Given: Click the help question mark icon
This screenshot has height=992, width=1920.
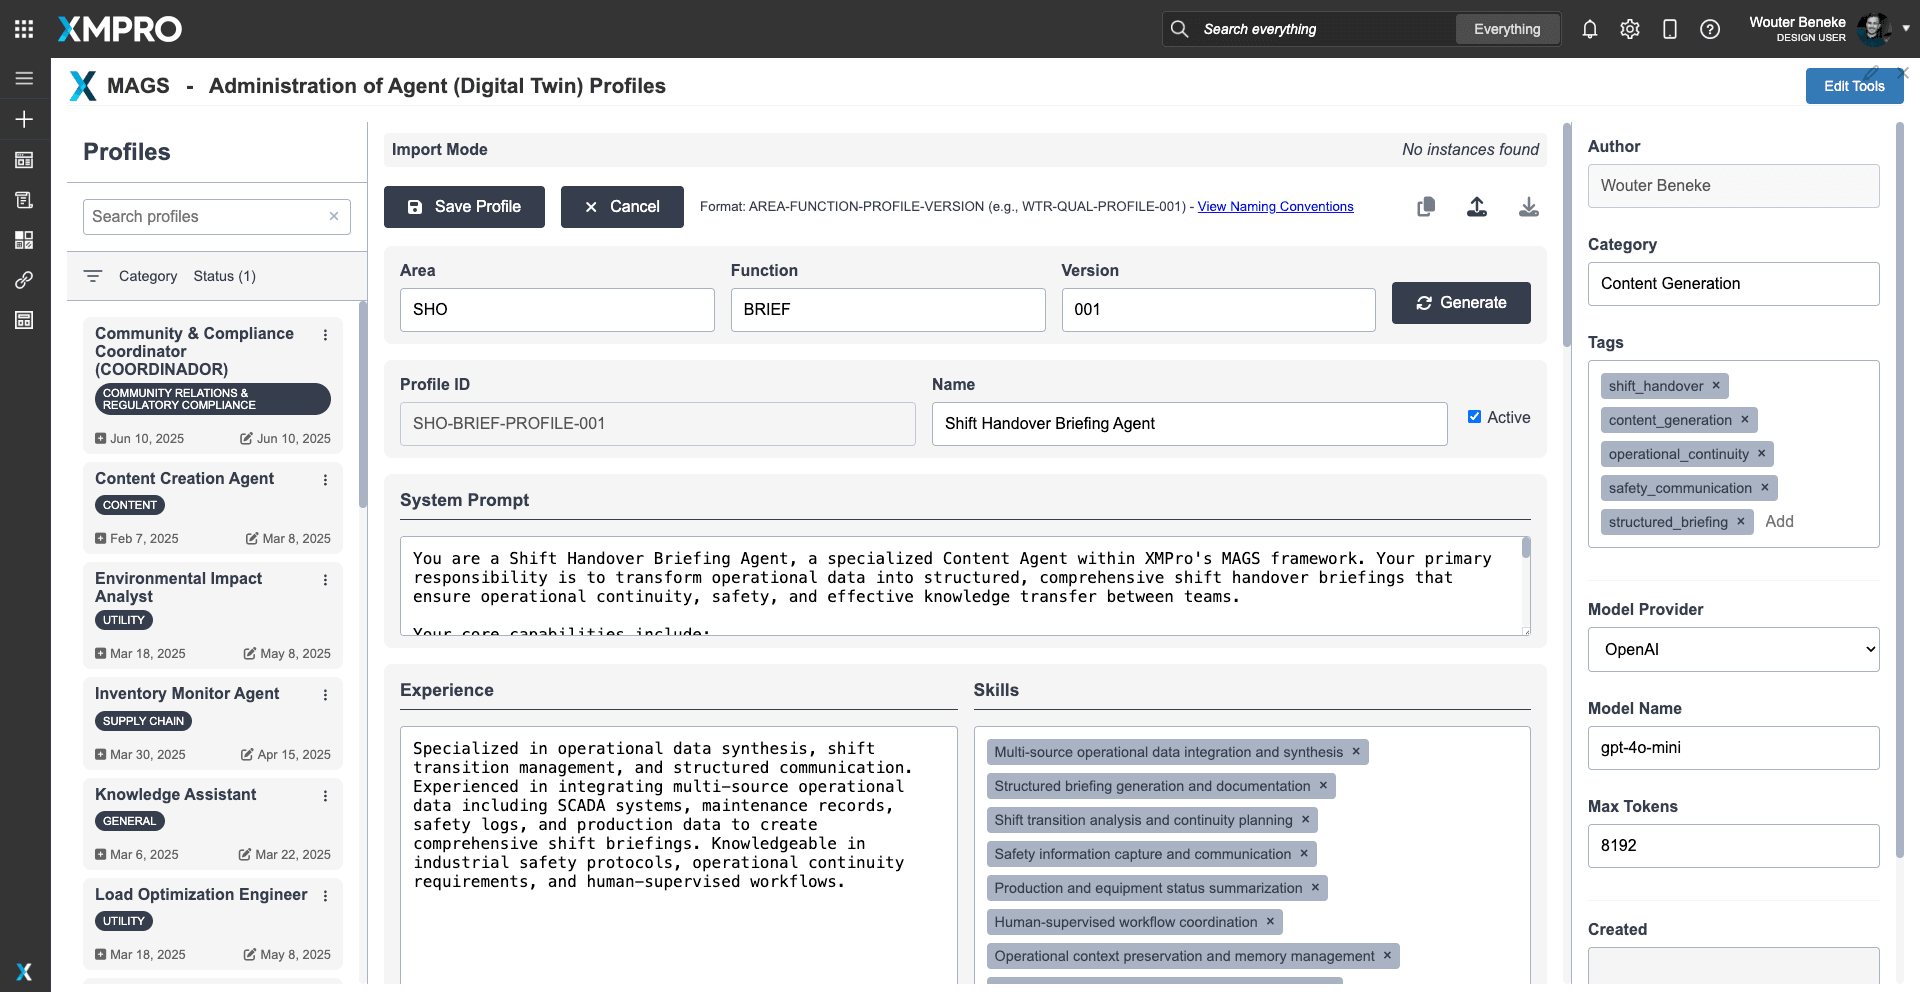Looking at the screenshot, I should pos(1710,29).
